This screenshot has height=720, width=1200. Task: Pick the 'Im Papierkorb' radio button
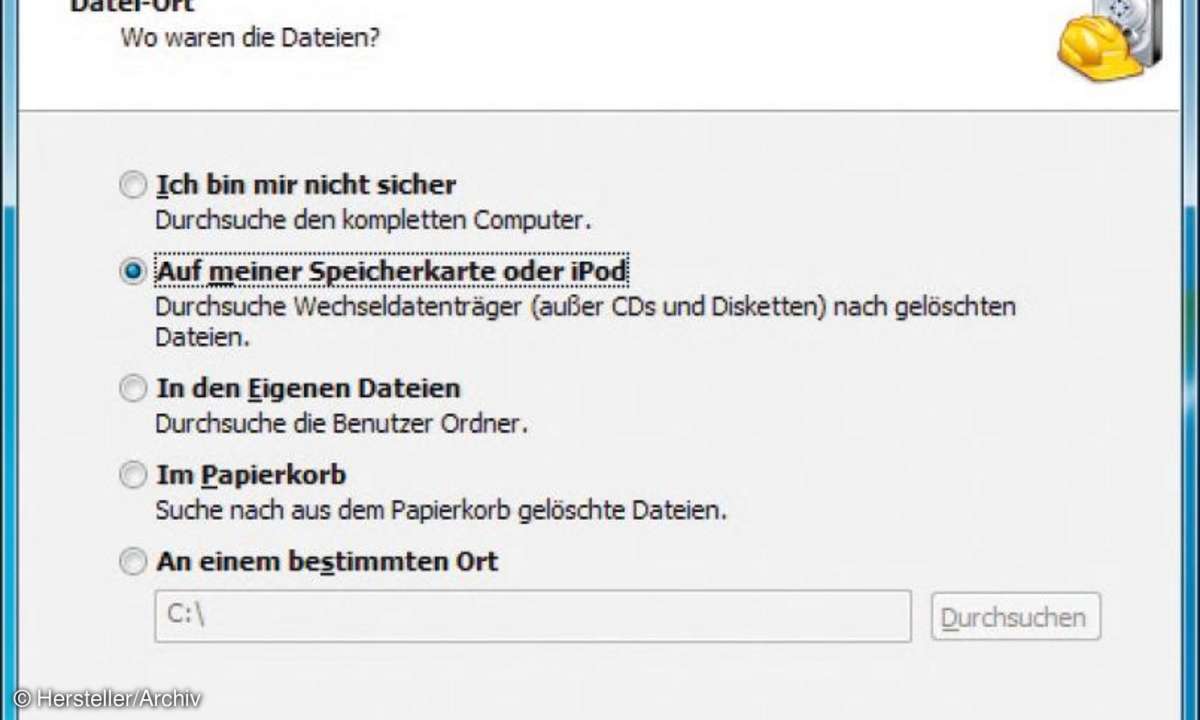[x=133, y=475]
